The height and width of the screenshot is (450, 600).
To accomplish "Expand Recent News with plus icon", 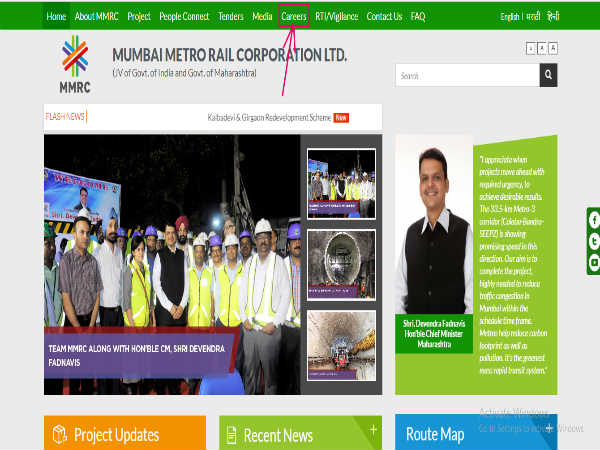I will (x=373, y=430).
